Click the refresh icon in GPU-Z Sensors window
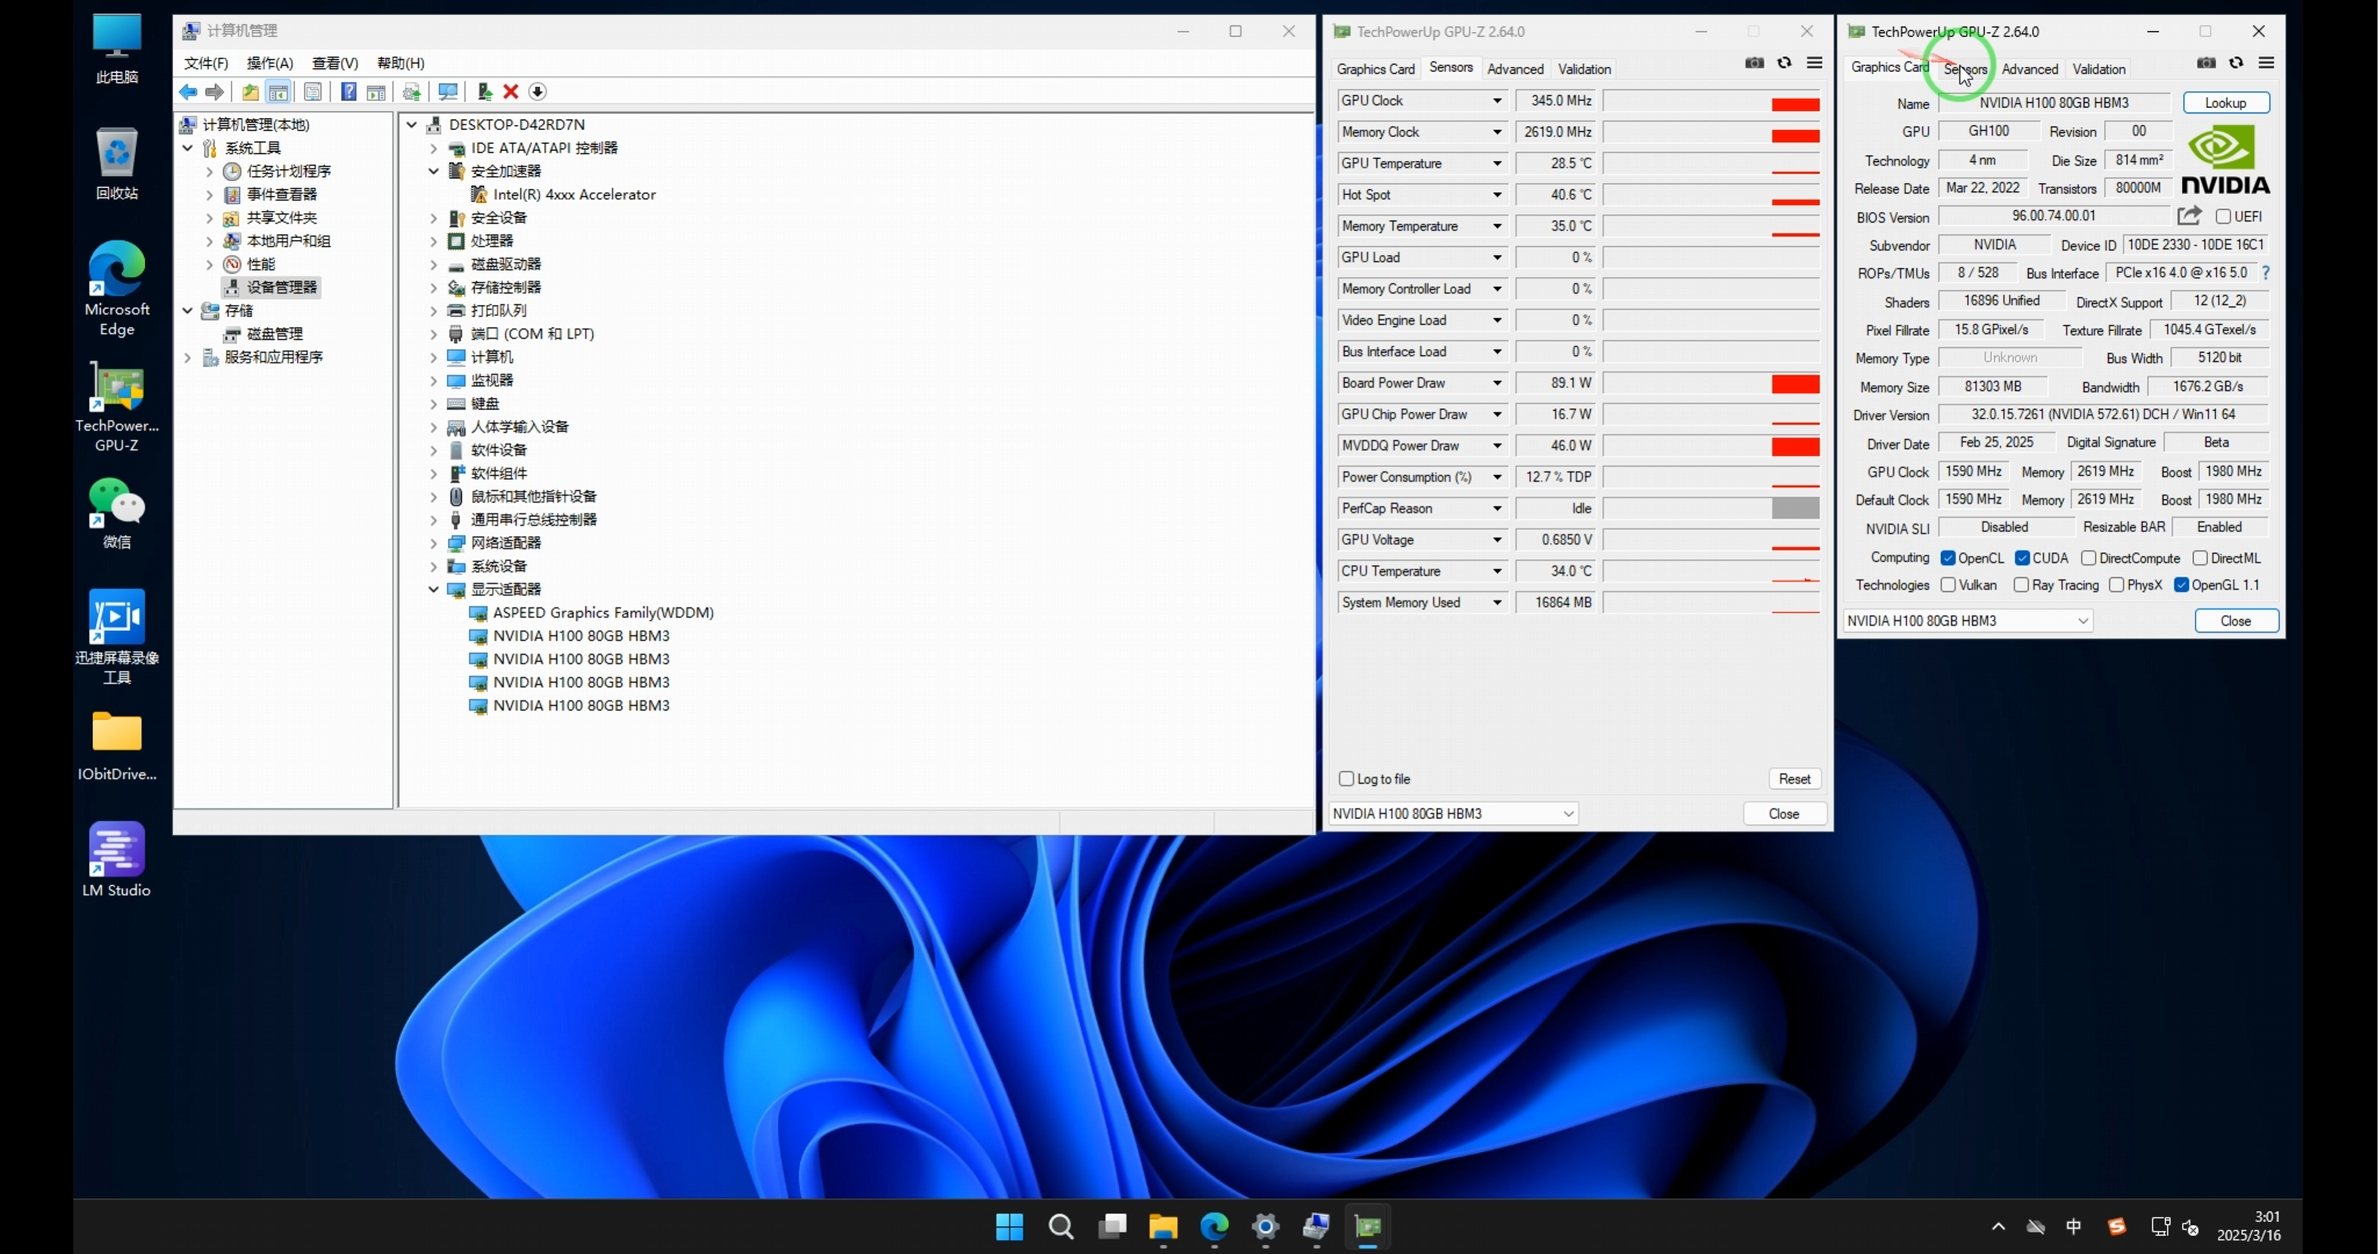 1784,63
